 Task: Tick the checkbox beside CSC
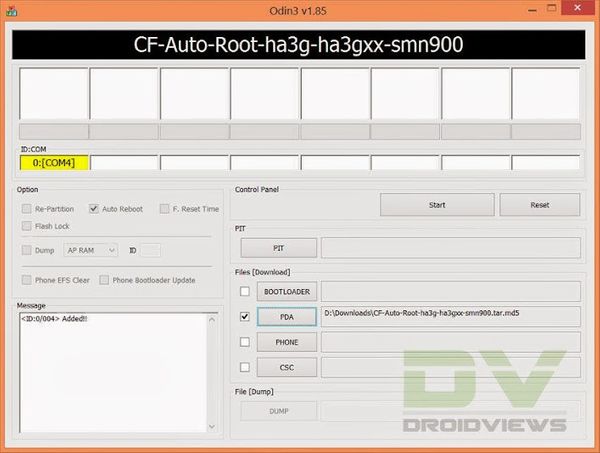pyautogui.click(x=245, y=367)
